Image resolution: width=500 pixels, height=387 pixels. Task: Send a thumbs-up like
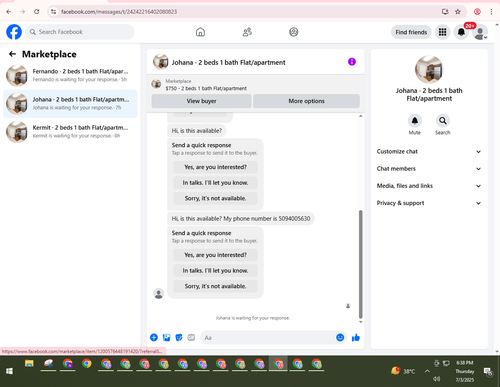(356, 337)
